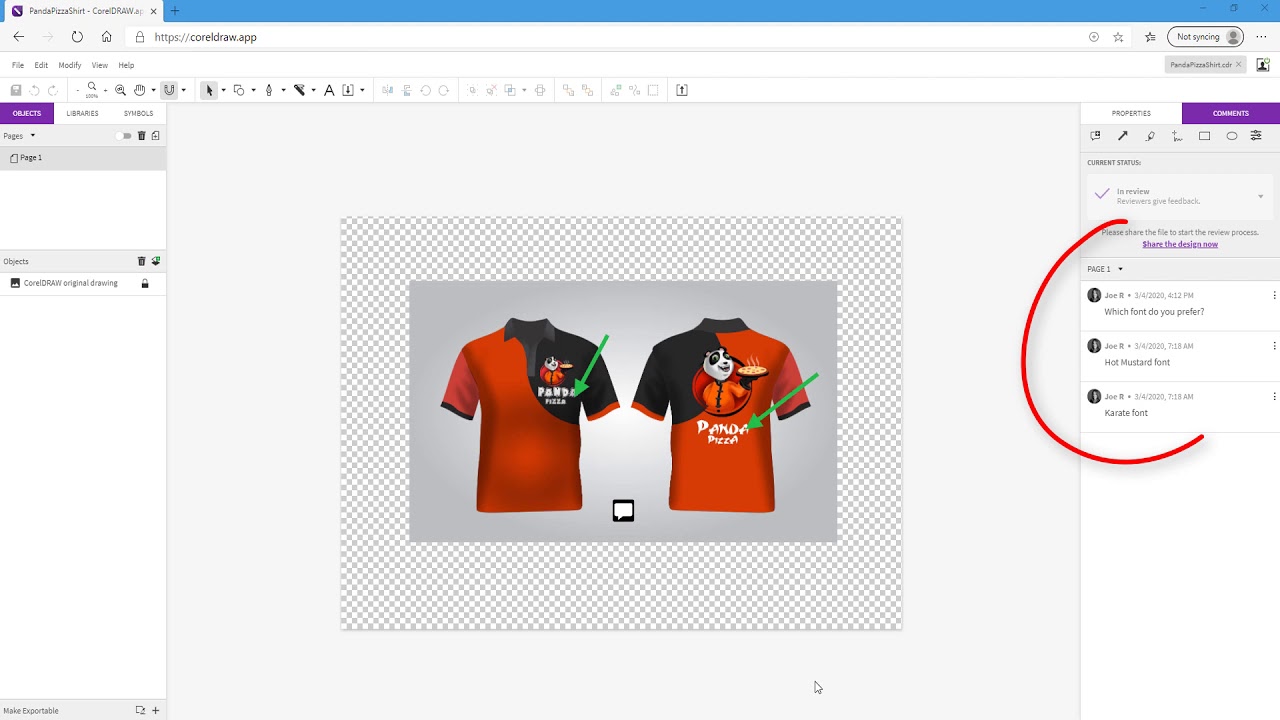Image resolution: width=1280 pixels, height=720 pixels.
Task: Select the ellipse annotation tool
Action: pyautogui.click(x=1232, y=136)
